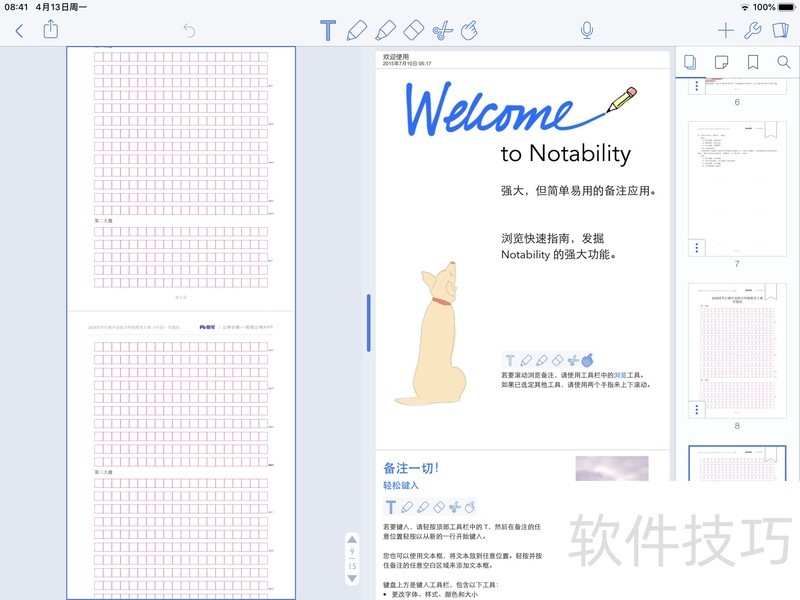Go to next page with down arrow
The width and height of the screenshot is (800, 600).
(352, 578)
